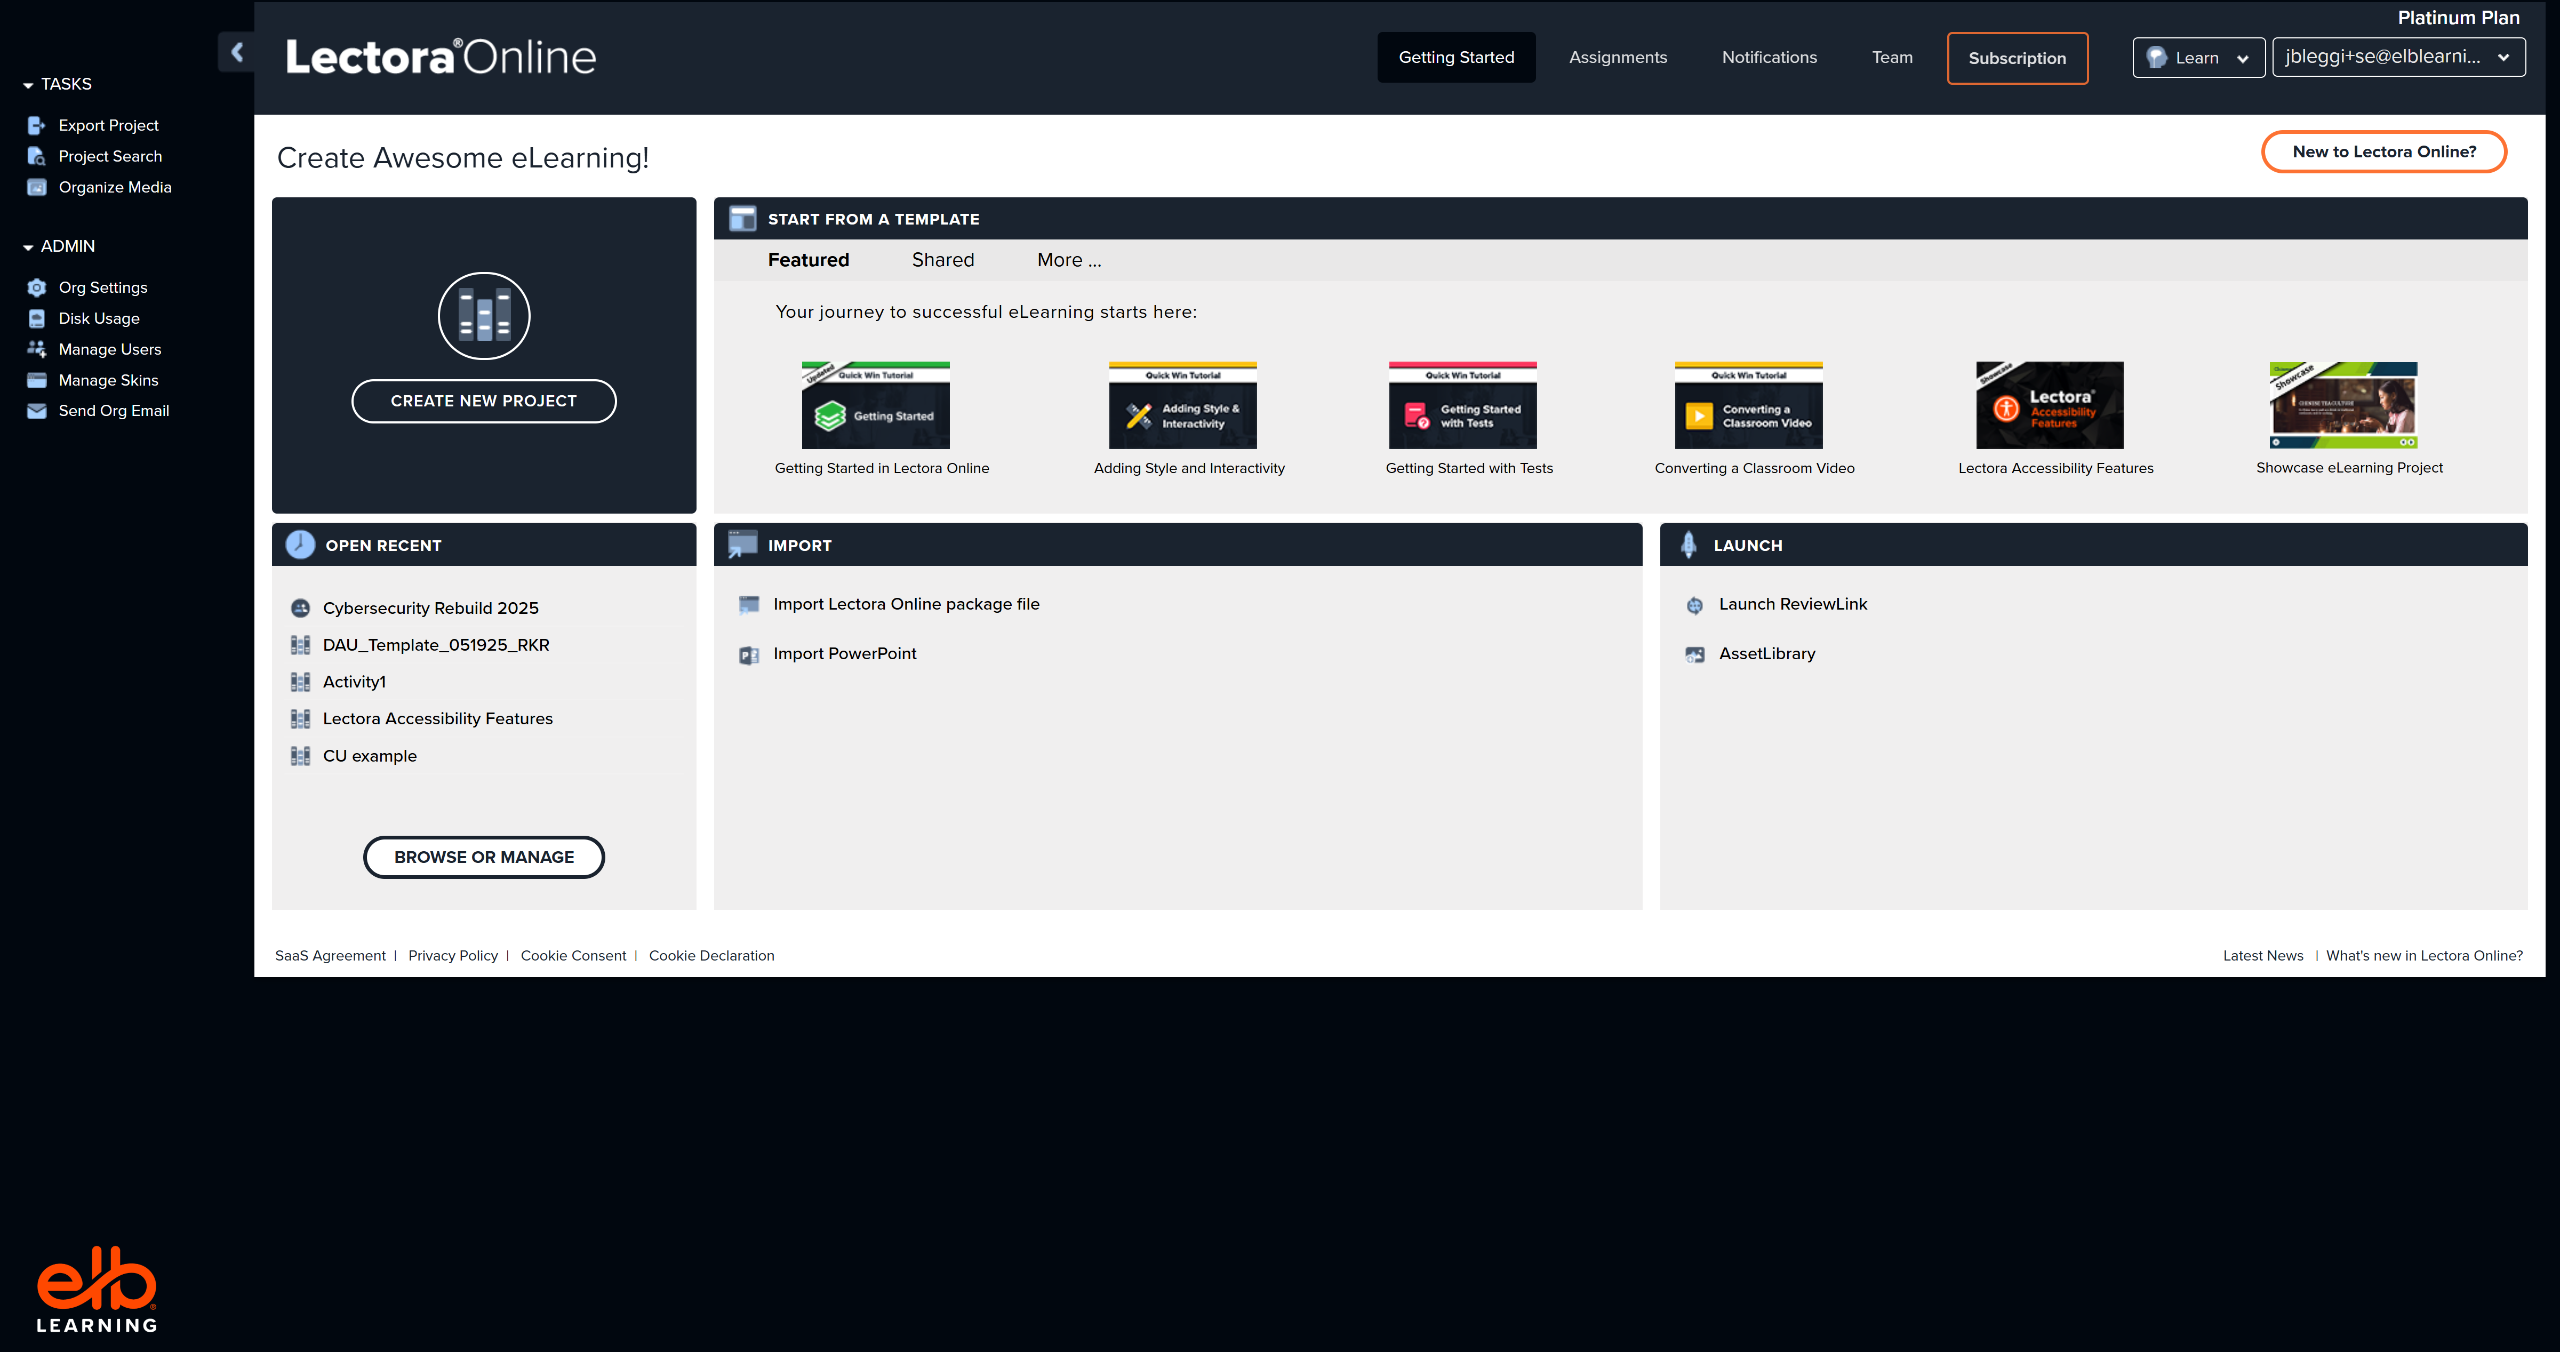
Task: Go to the Getting Started tab
Action: 1456,57
